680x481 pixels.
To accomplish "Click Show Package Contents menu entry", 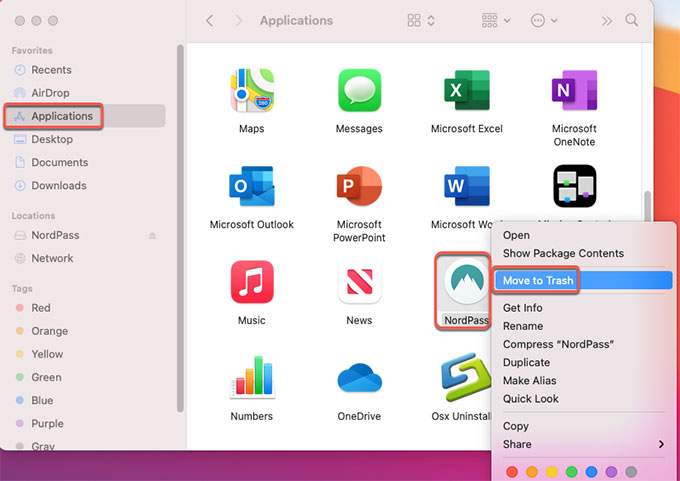I will click(563, 254).
